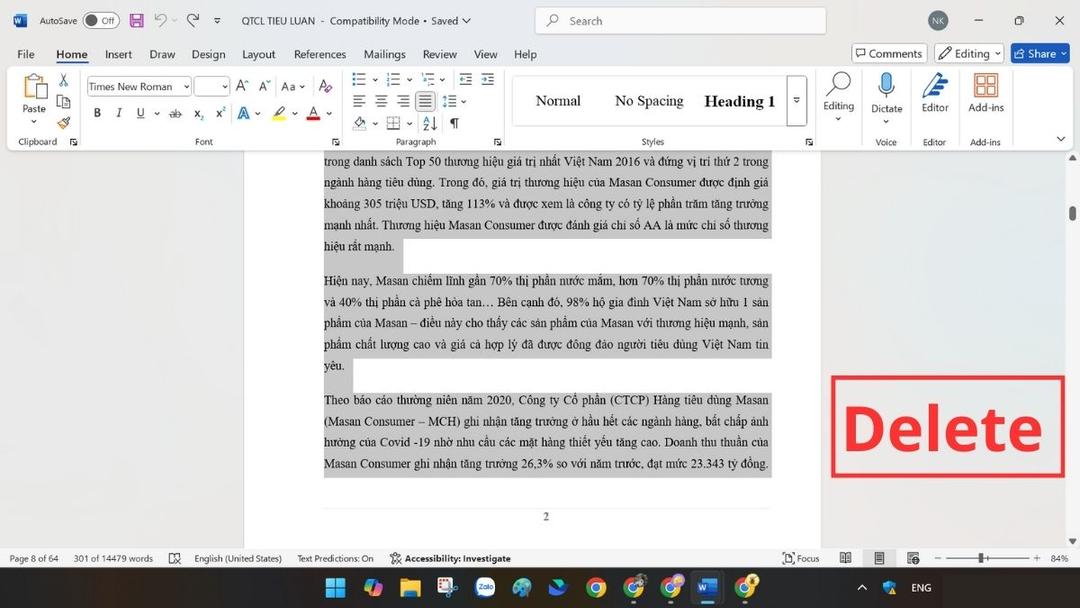Toggle bold formatting
Viewport: 1080px width, 608px height.
coord(97,113)
